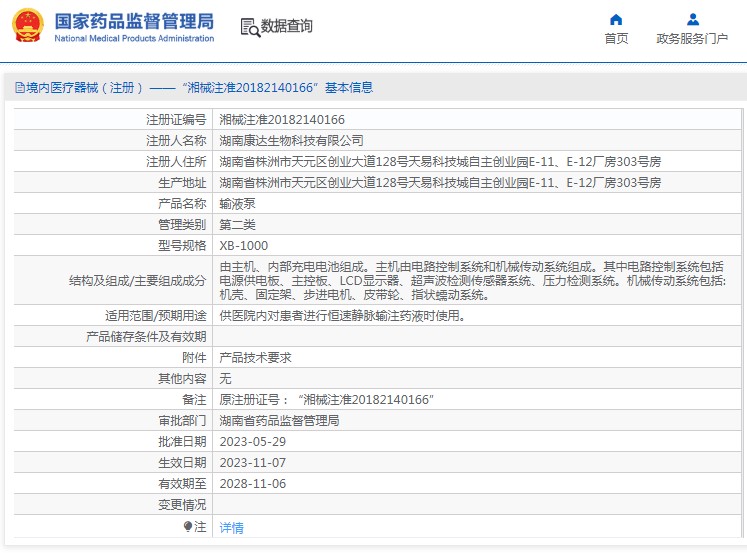Open the 详情 link
Image resolution: width=747 pixels, height=553 pixels.
click(x=232, y=527)
